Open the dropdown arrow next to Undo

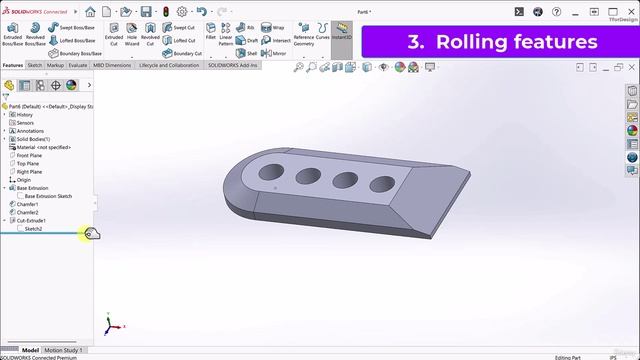211,12
